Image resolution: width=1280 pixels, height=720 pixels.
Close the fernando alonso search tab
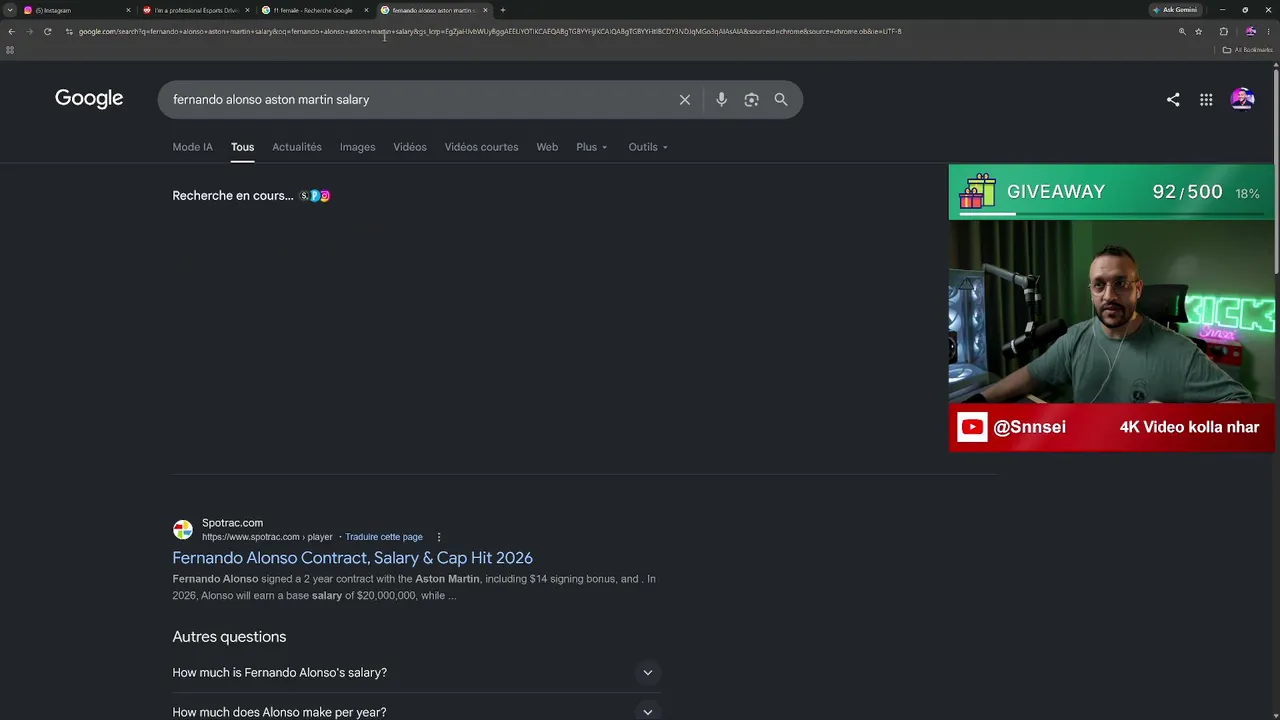485,10
